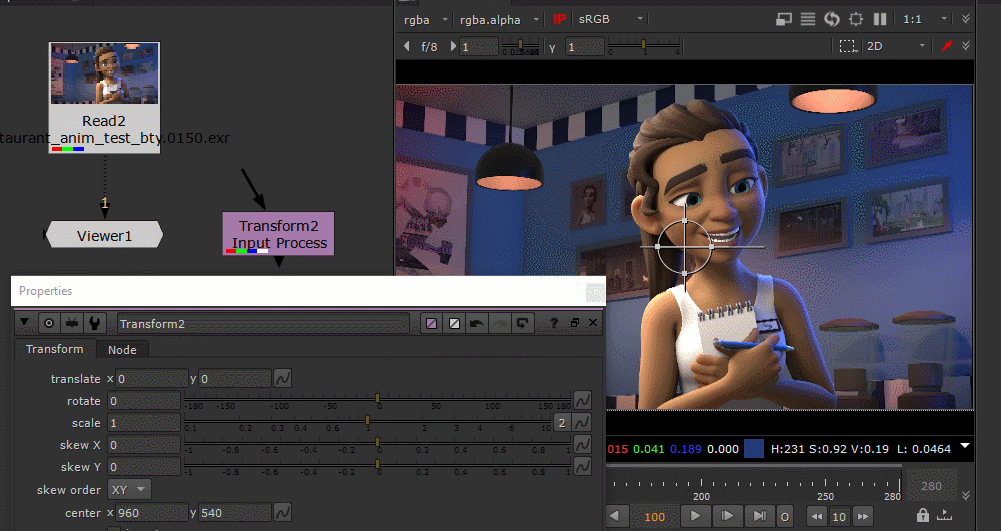Click the Transform2 node name field

(262, 324)
